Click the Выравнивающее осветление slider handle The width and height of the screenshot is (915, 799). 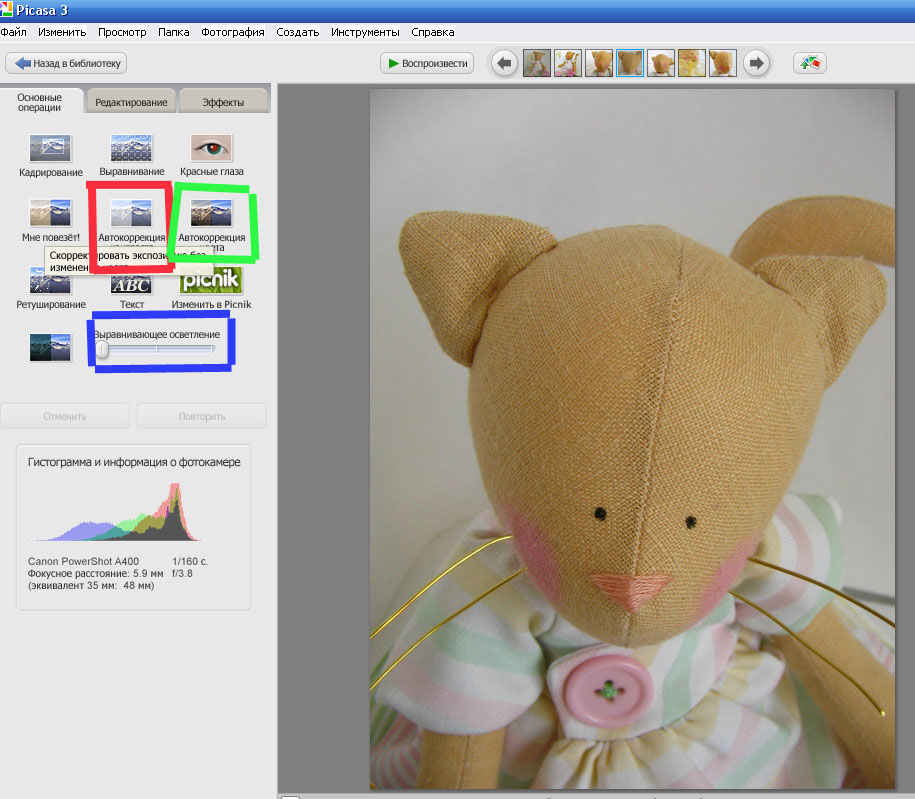coord(102,350)
